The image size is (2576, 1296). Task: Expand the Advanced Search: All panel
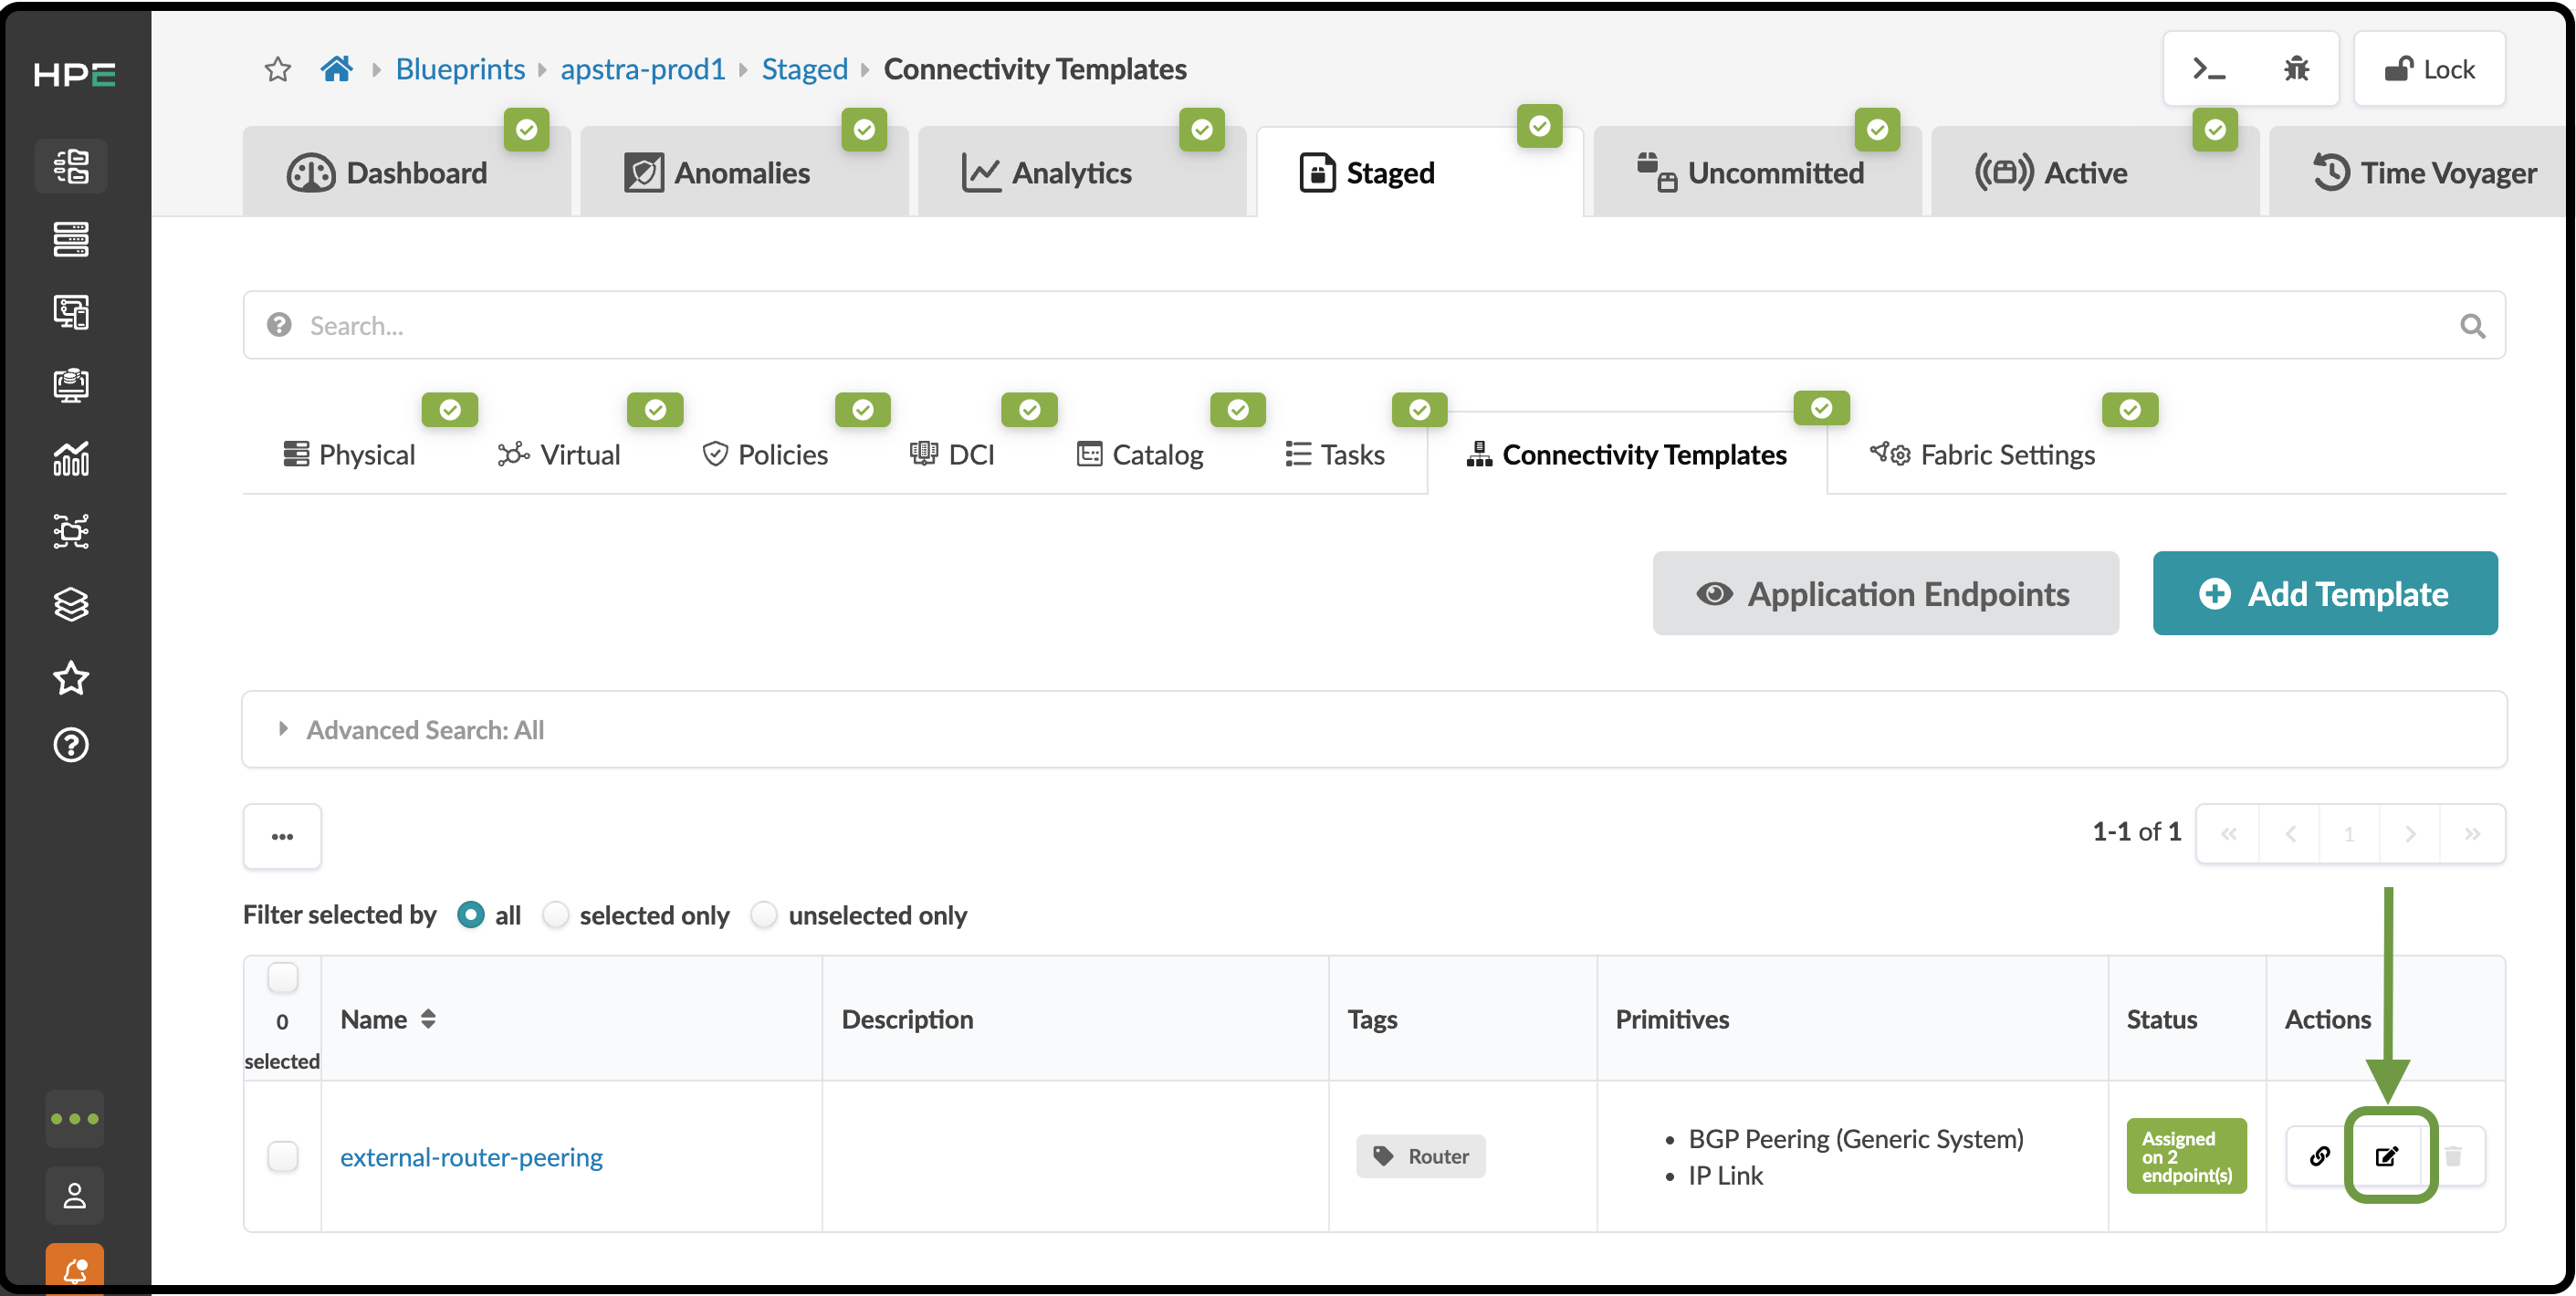1374,729
